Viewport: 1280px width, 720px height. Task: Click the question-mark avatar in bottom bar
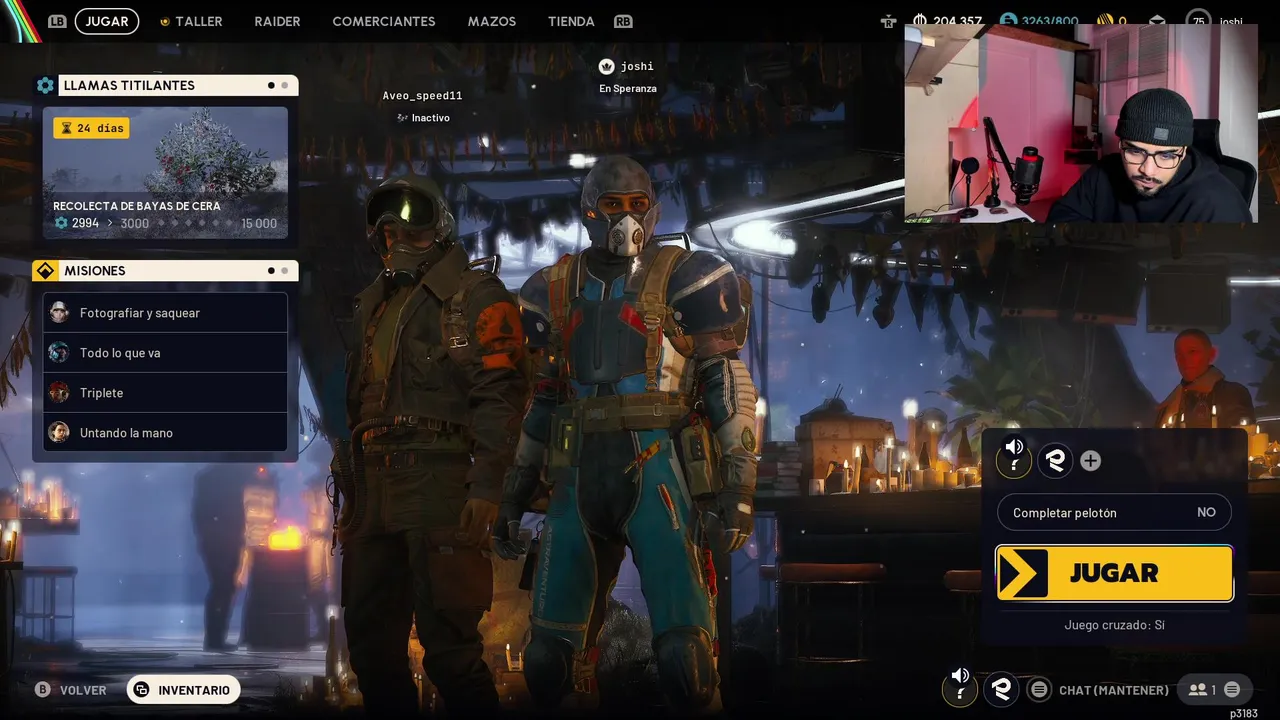click(x=960, y=688)
